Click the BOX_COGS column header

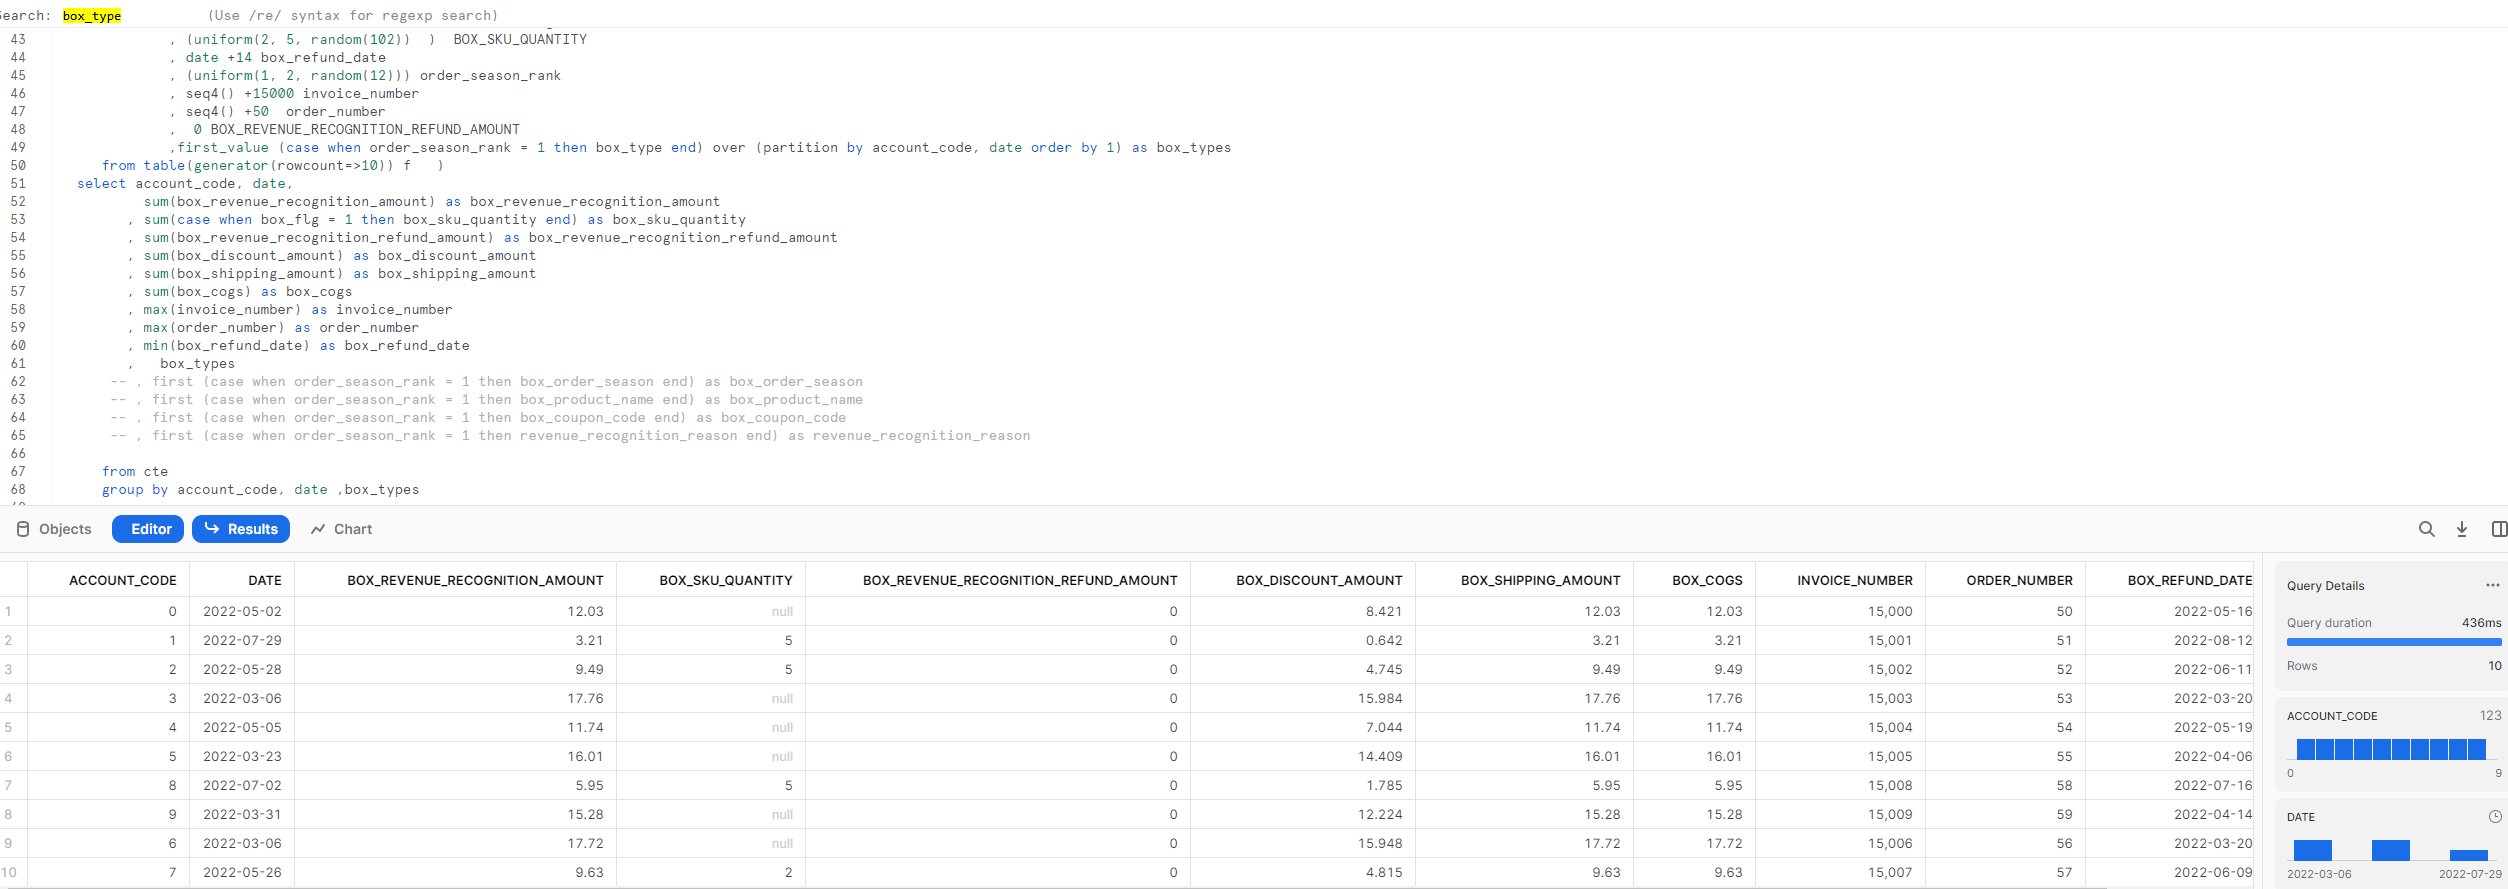[x=1707, y=580]
